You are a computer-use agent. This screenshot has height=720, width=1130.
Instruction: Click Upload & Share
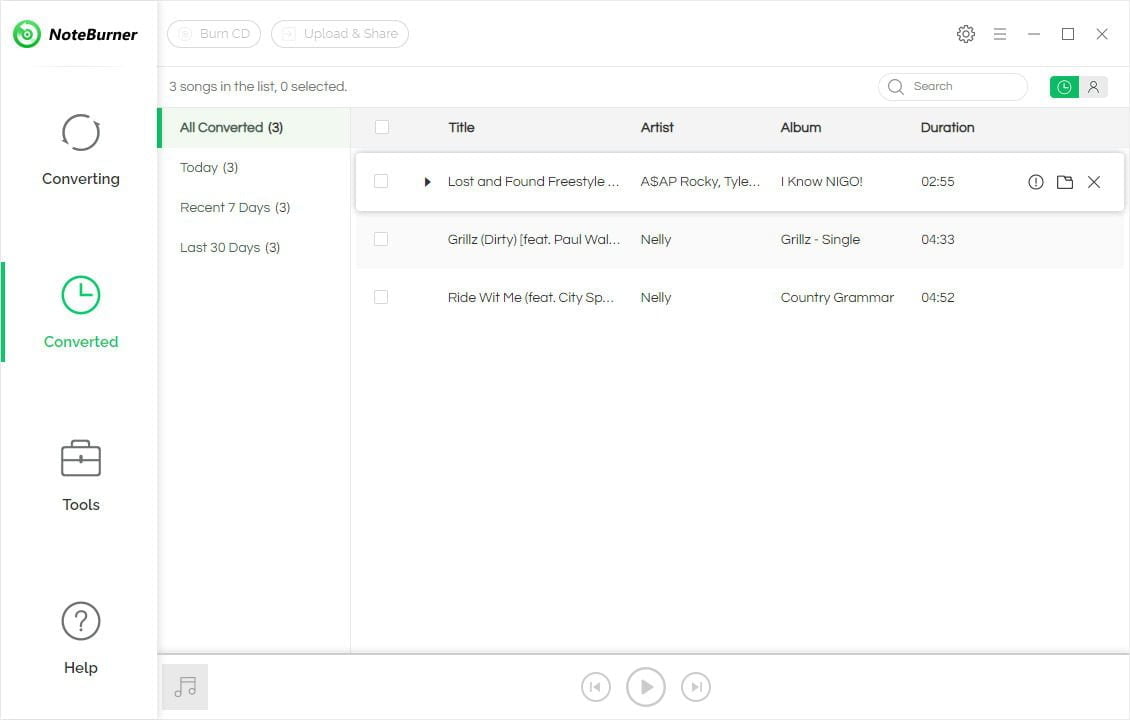coord(340,33)
